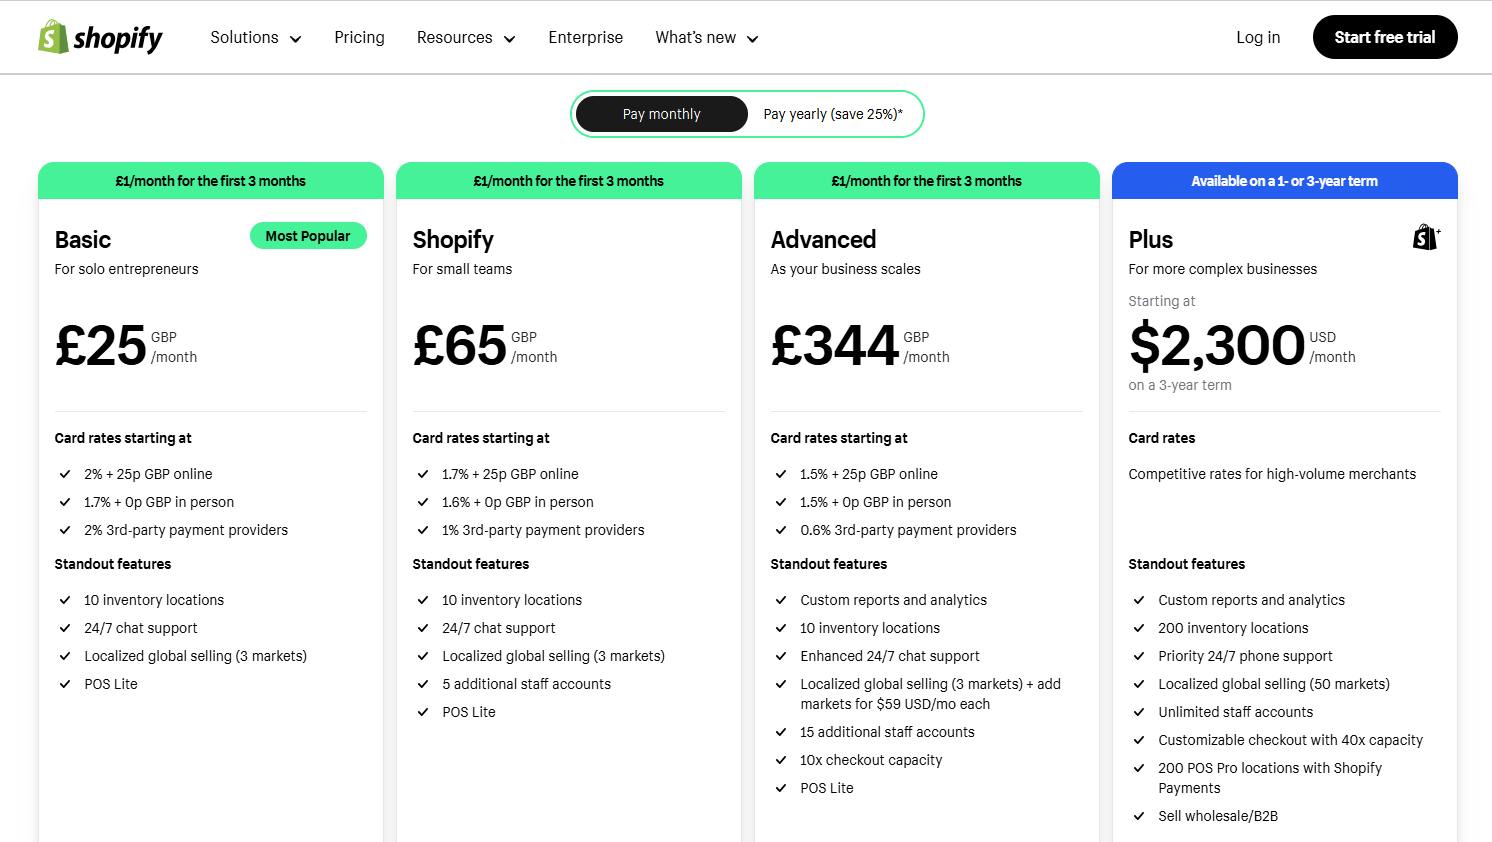This screenshot has height=842, width=1492.
Task: Switch to Pay yearly (save 25%) billing
Action: [x=833, y=114]
